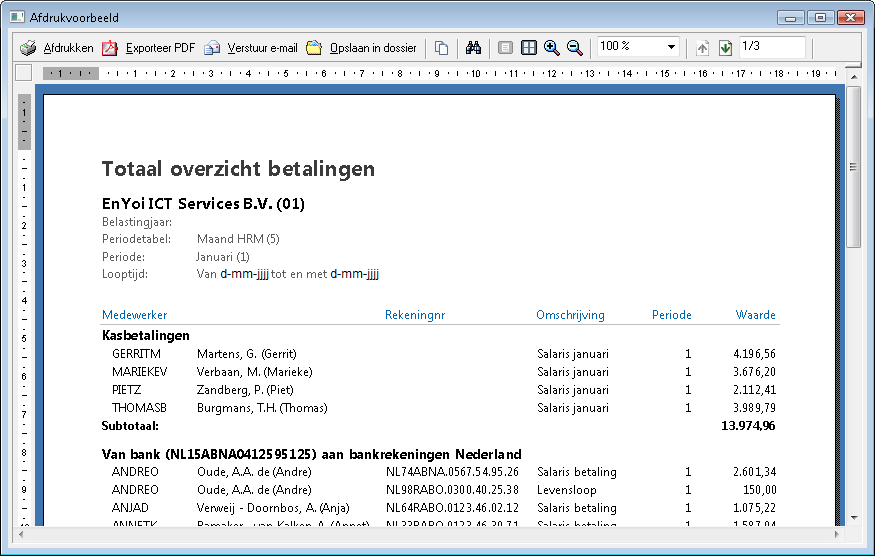Click the Opslaan in dossier folder icon
This screenshot has width=875, height=556.
314,48
